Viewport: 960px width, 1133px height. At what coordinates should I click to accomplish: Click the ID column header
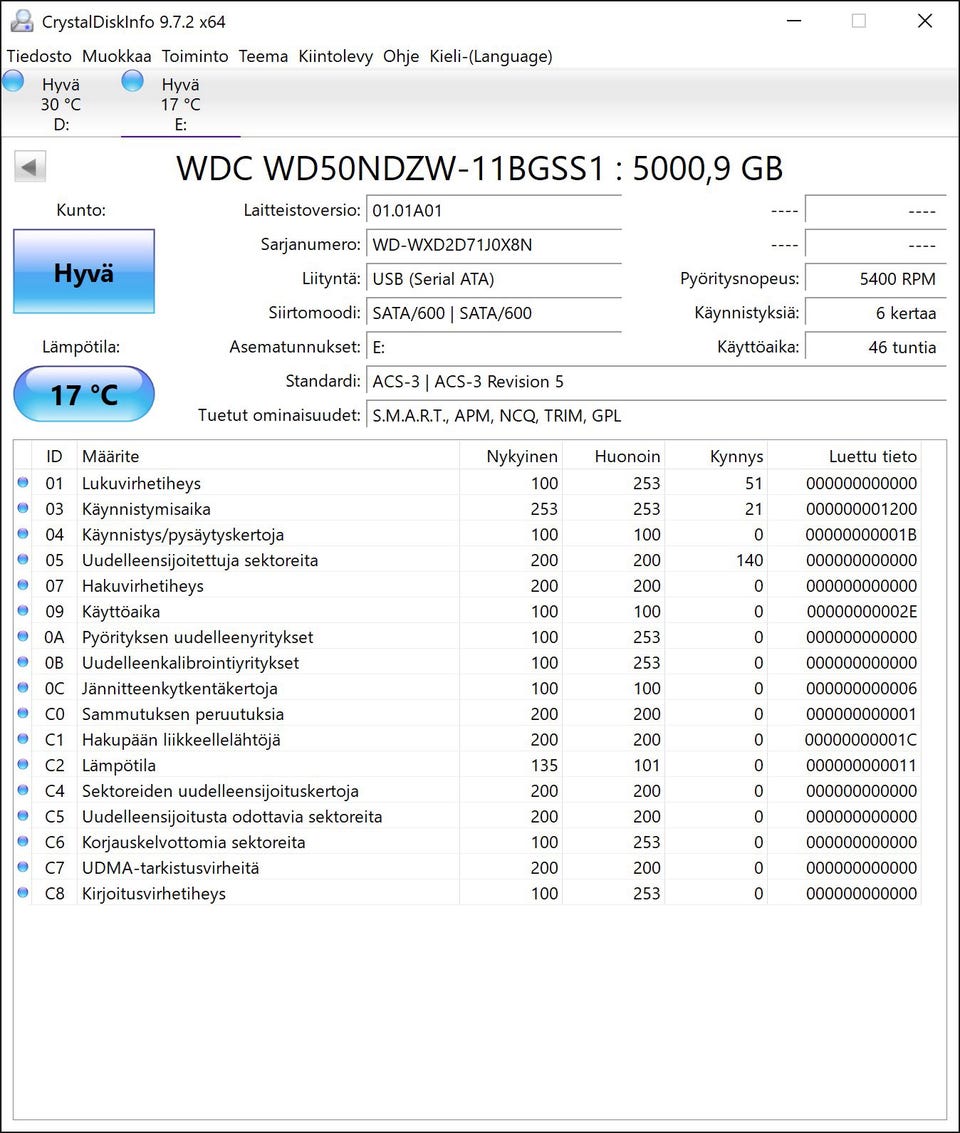(x=54, y=456)
